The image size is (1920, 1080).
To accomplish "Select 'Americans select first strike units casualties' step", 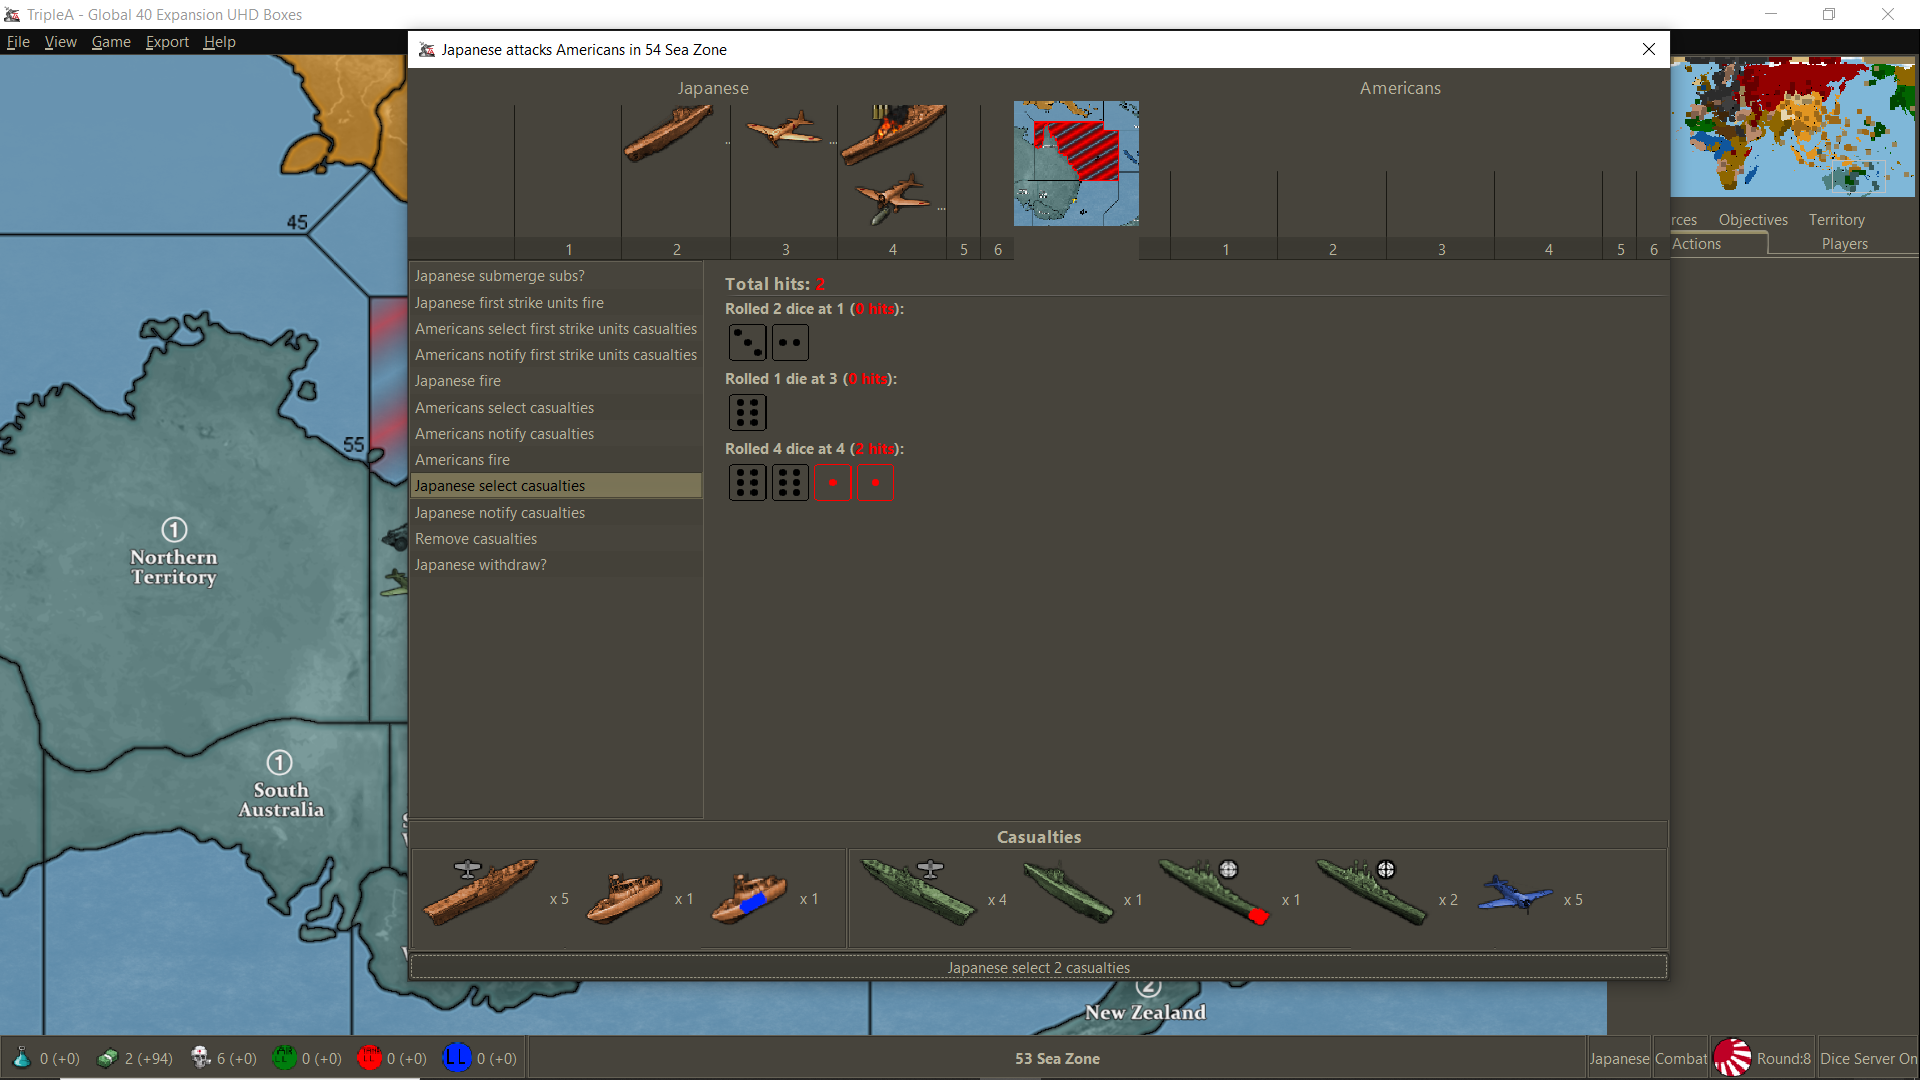I will pyautogui.click(x=556, y=329).
